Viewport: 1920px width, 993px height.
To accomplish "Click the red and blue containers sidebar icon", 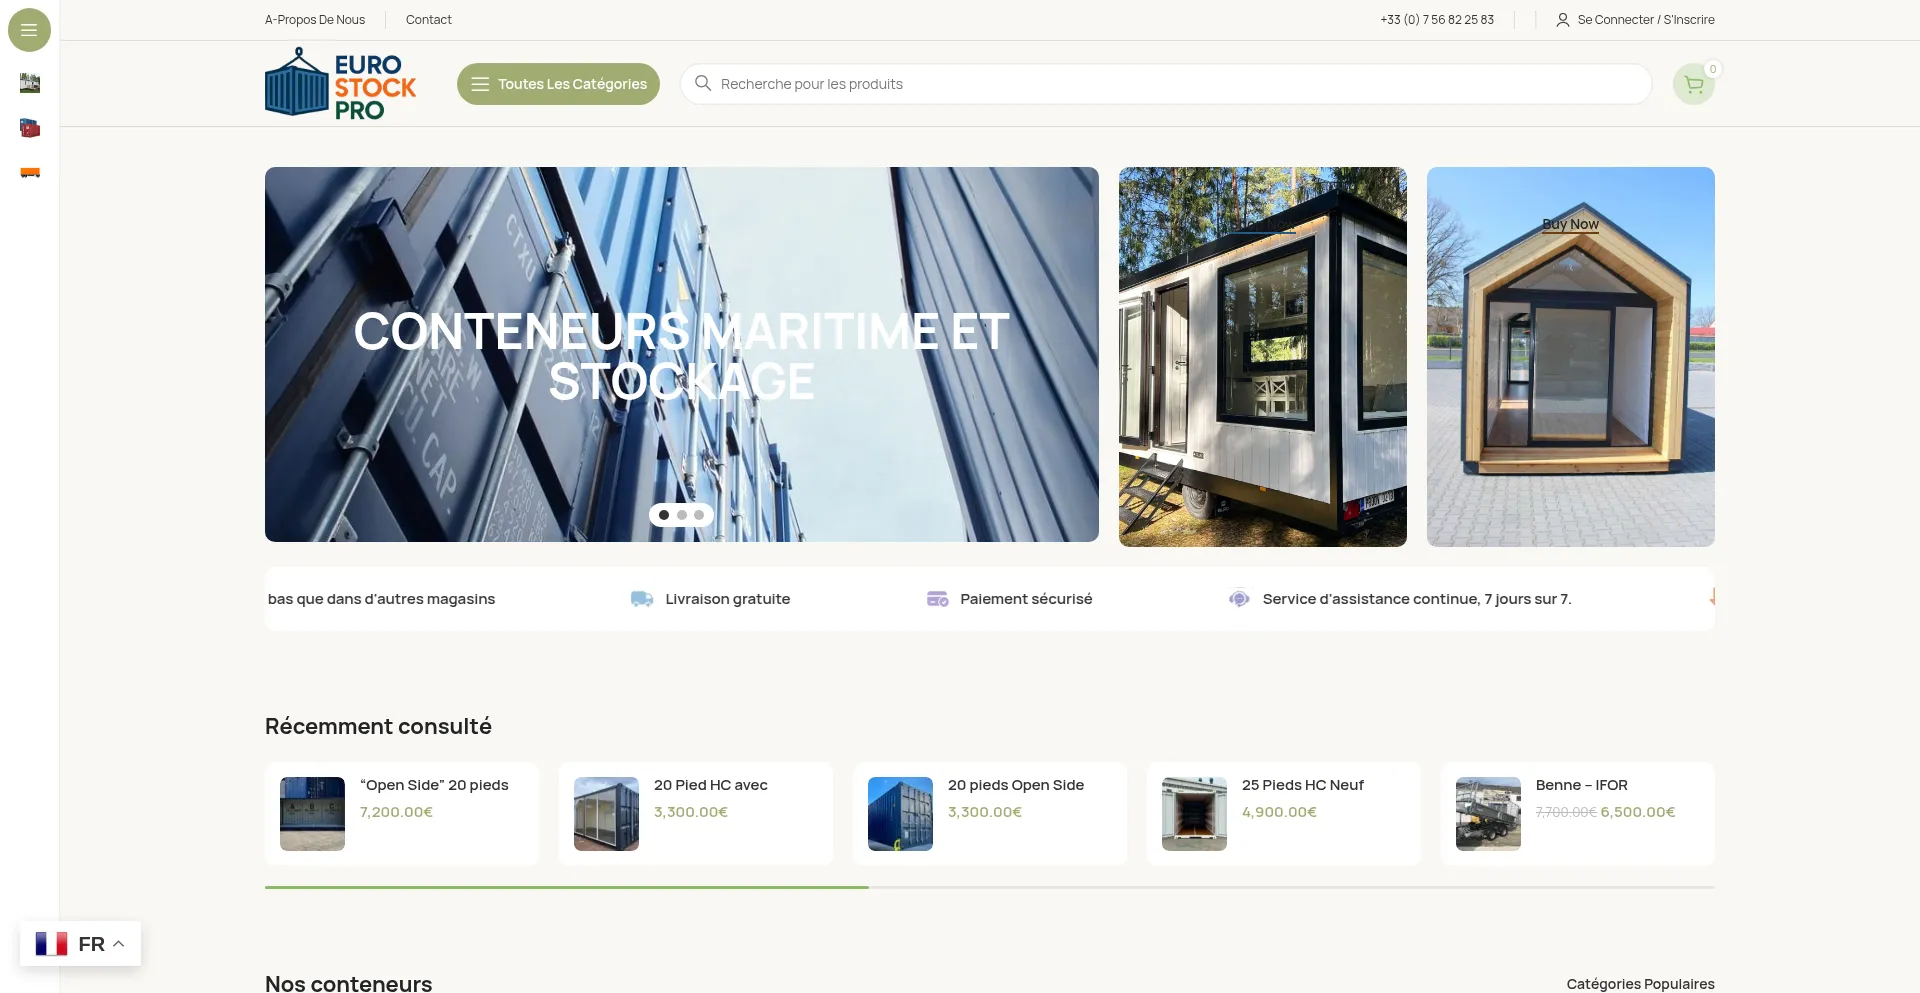I will coord(30,128).
